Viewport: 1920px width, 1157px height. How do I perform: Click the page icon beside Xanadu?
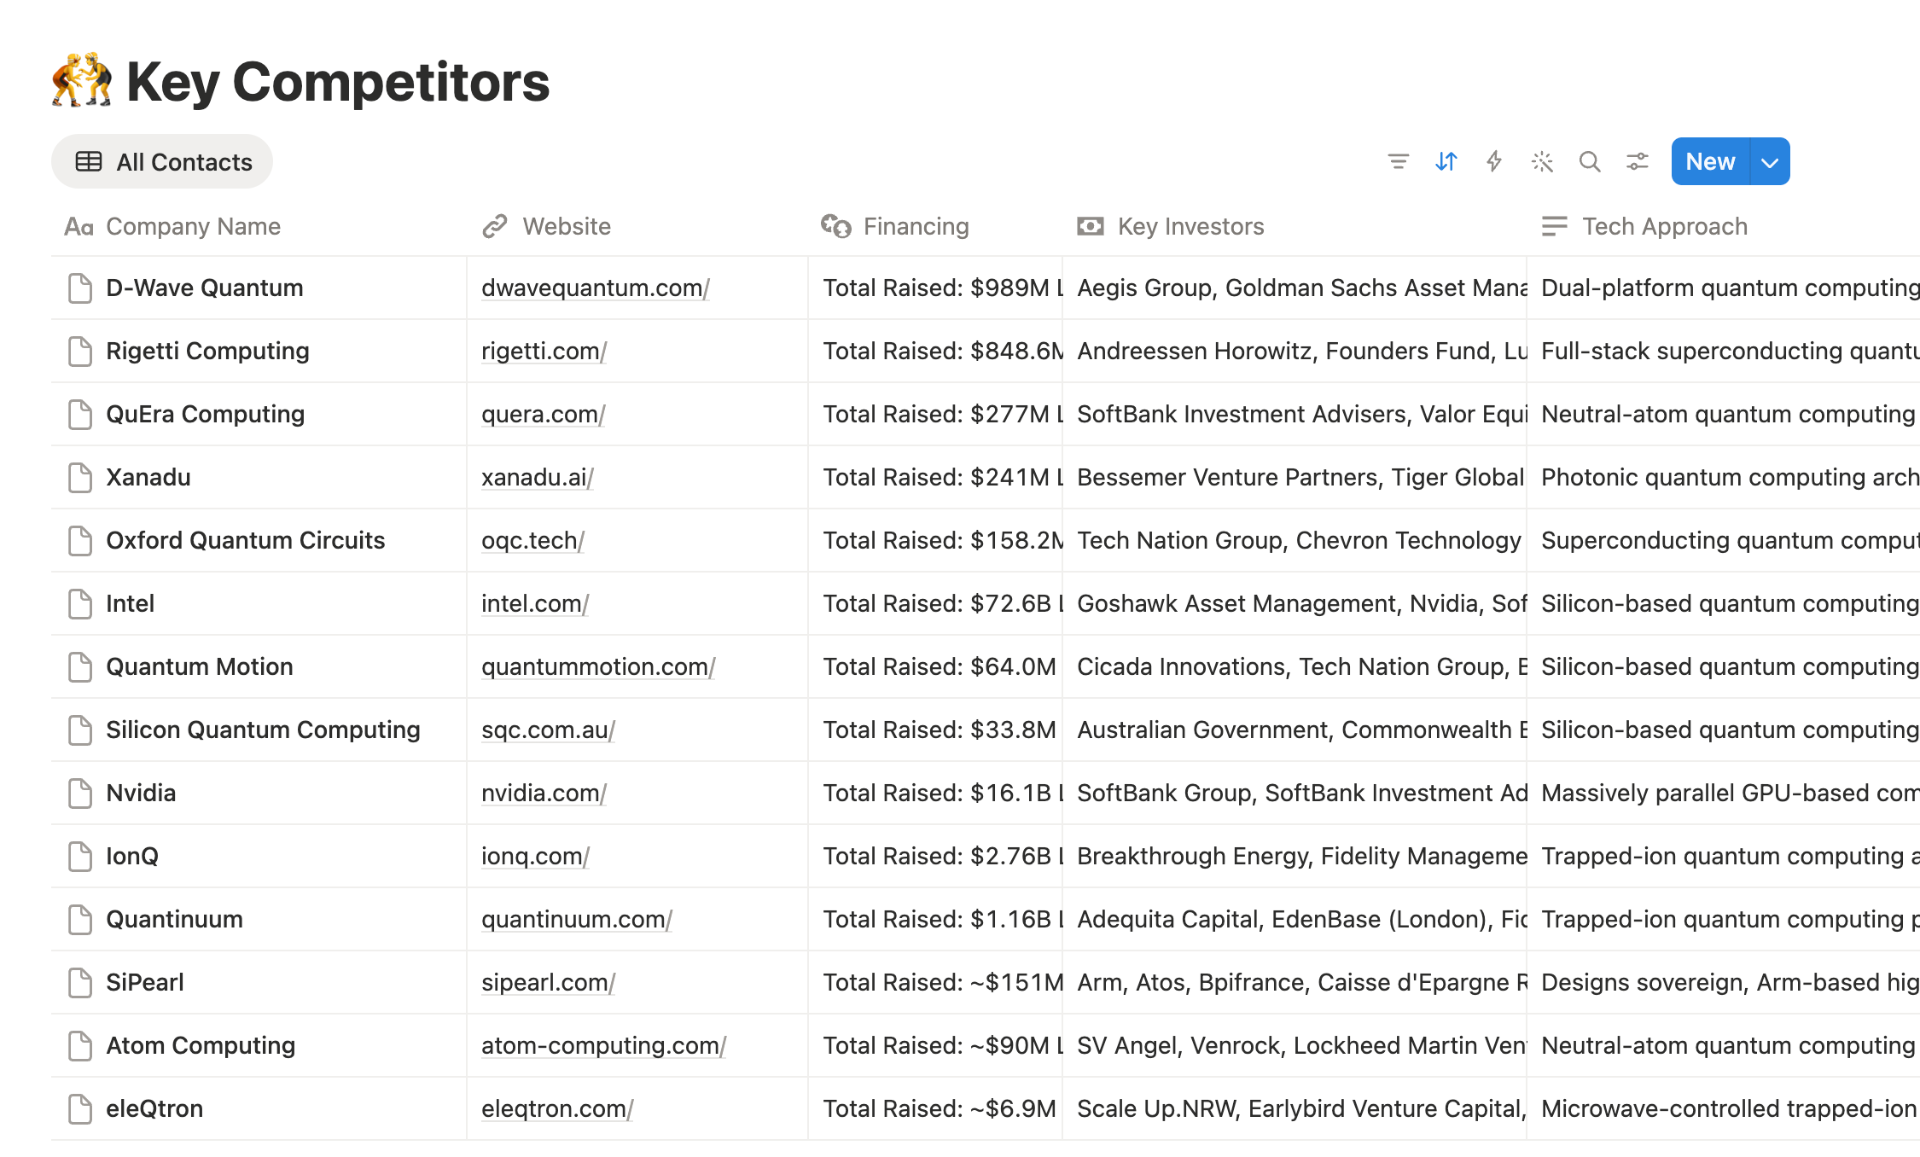pos(80,477)
